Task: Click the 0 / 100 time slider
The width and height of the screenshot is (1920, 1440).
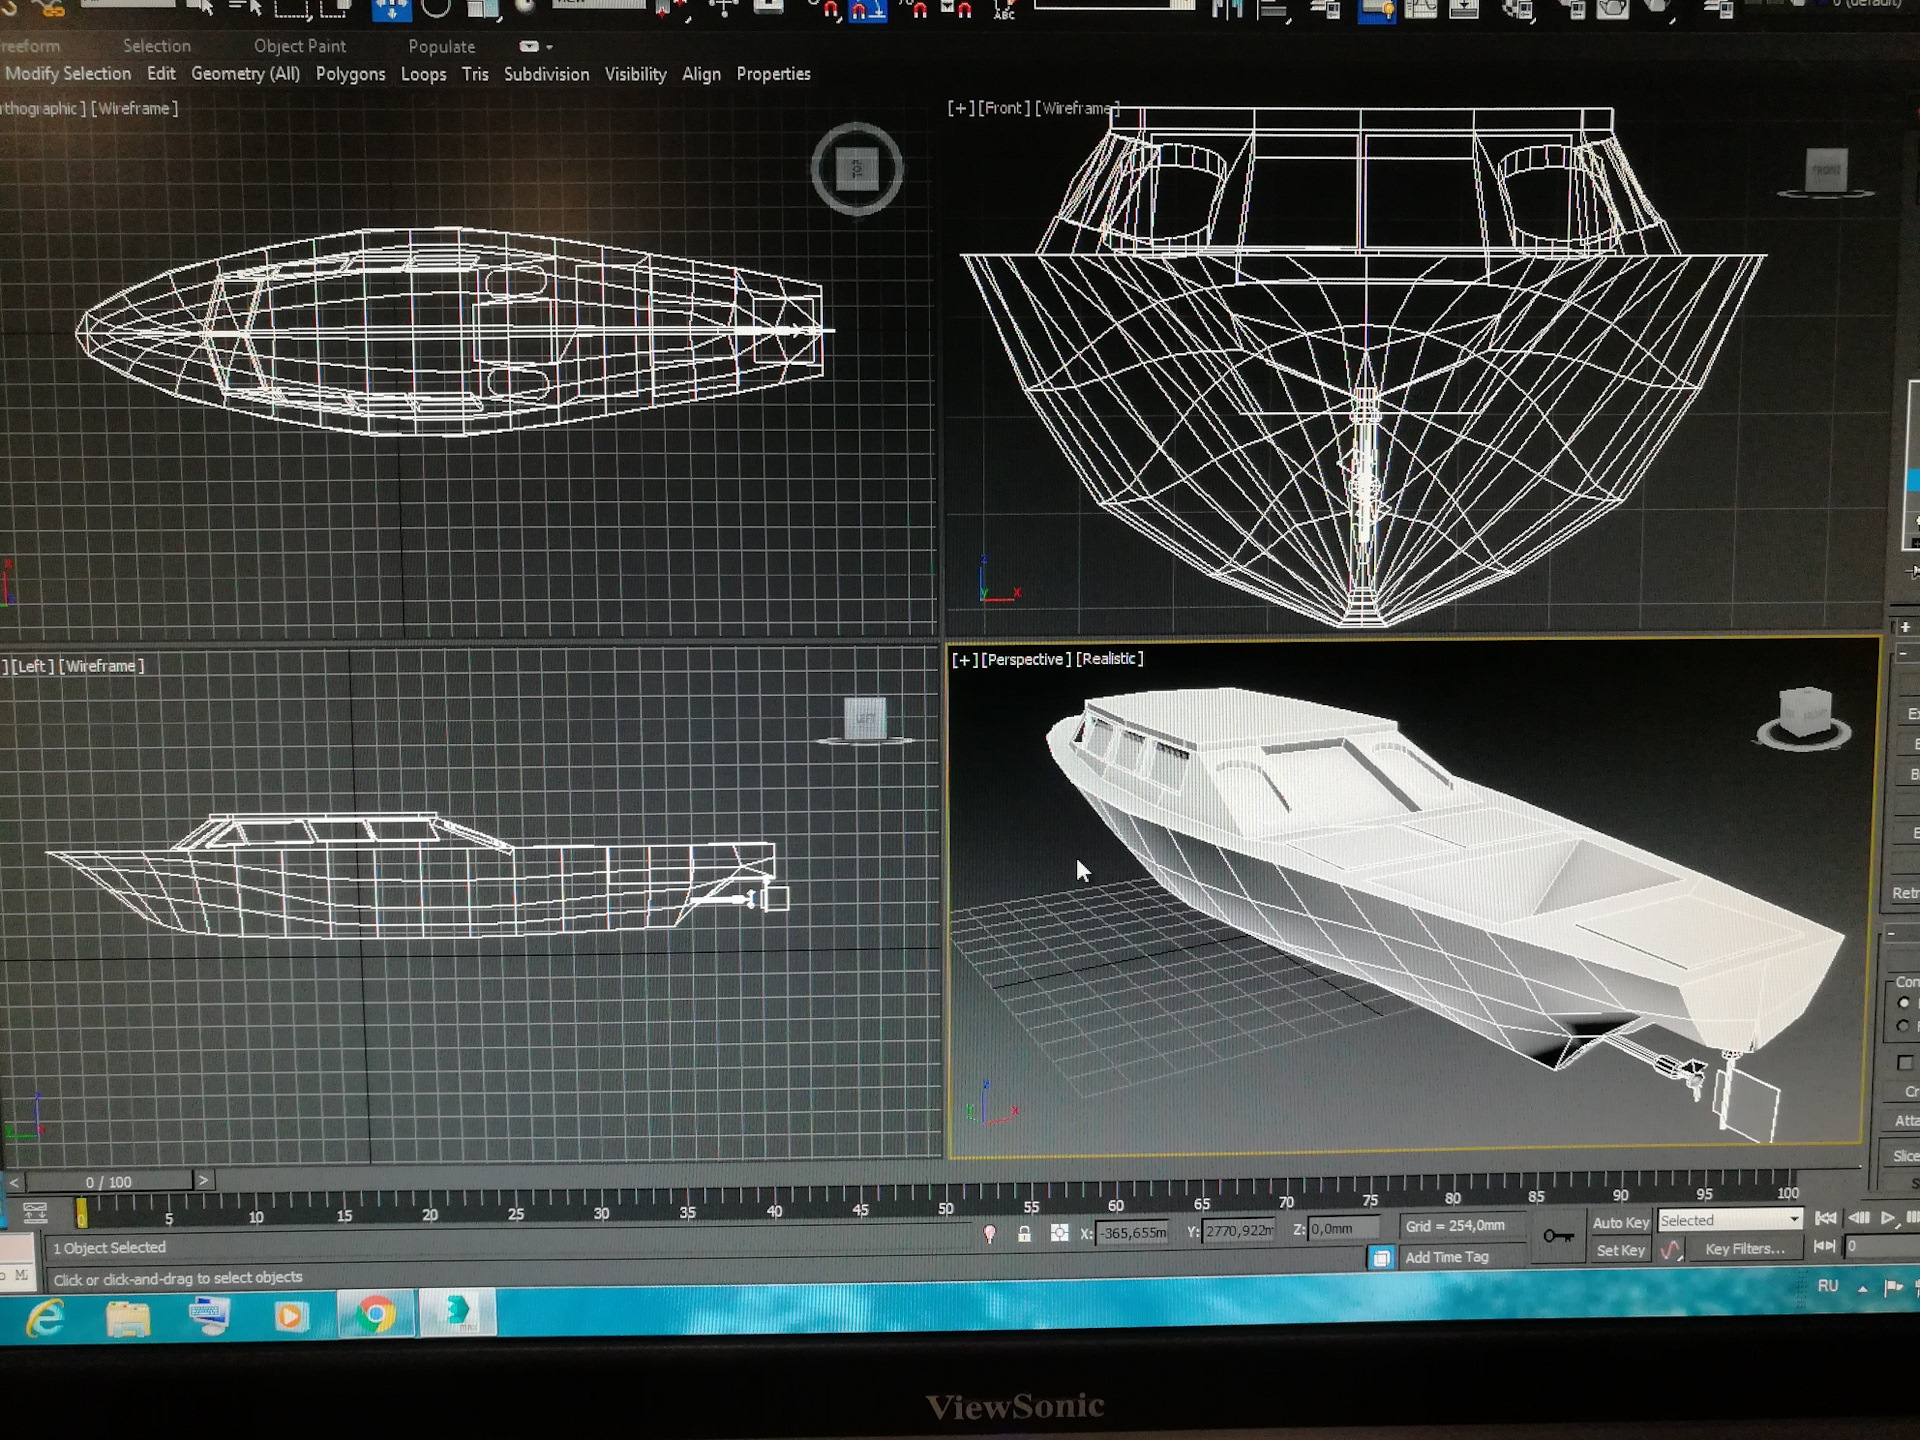Action: [x=108, y=1181]
